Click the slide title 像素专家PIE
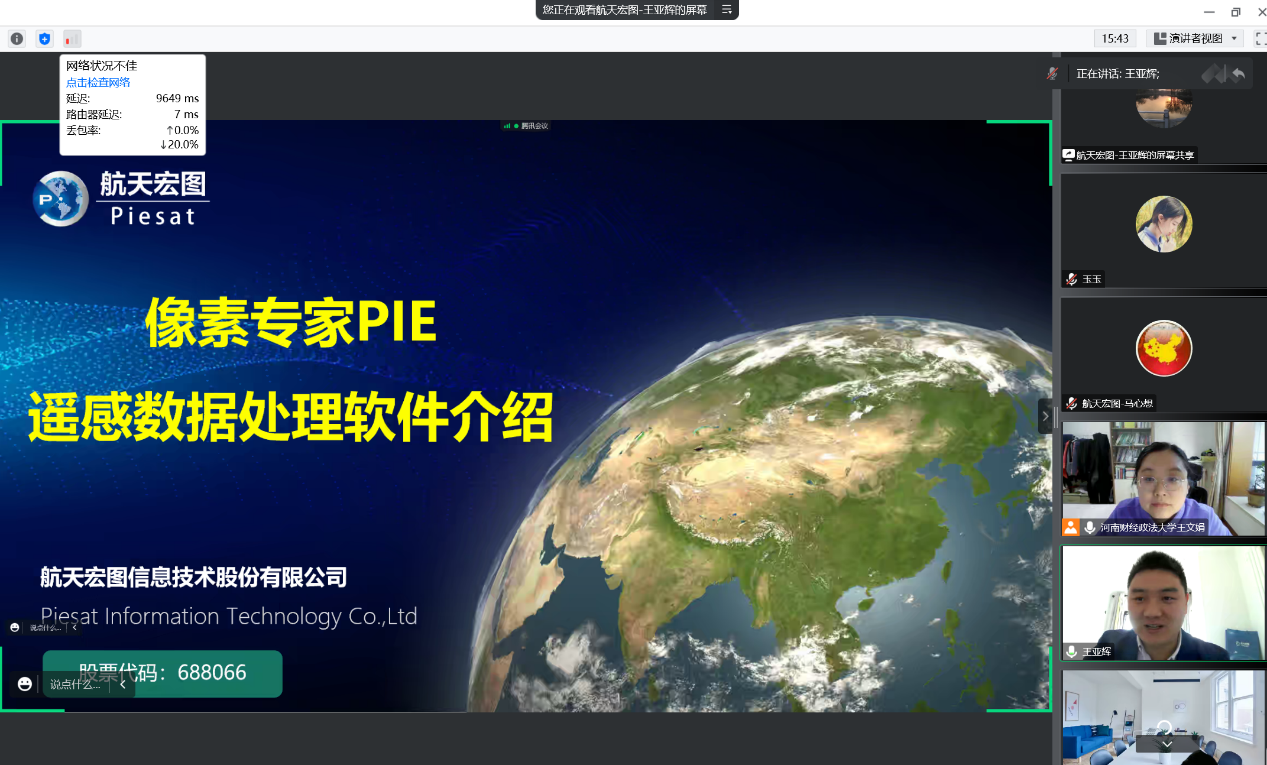 (x=291, y=323)
